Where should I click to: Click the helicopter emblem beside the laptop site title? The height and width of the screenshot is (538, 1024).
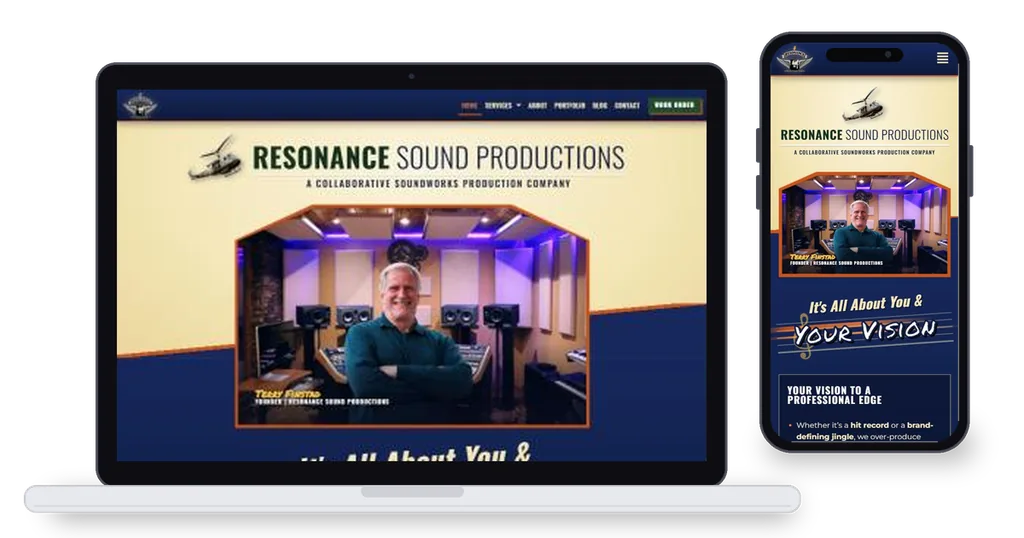click(215, 157)
